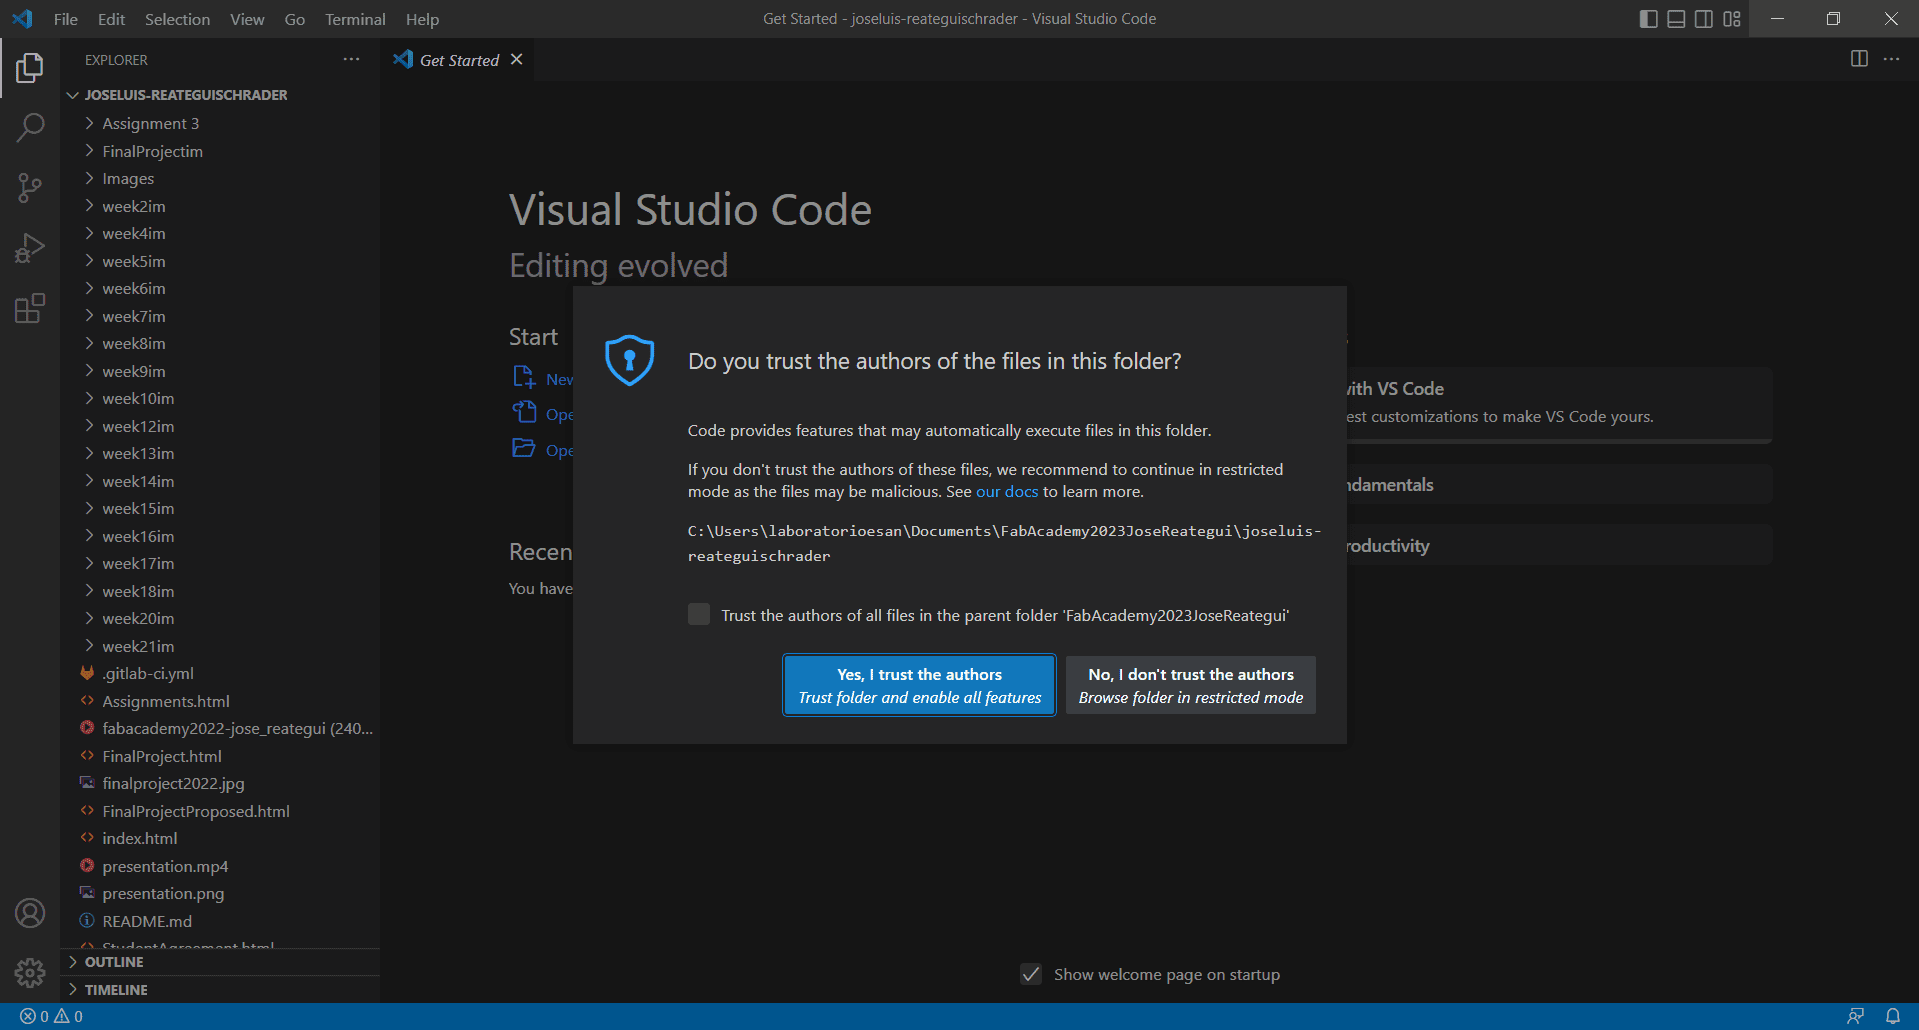Viewport: 1919px width, 1030px height.
Task: Click the New File icon under Start
Action: (x=524, y=378)
